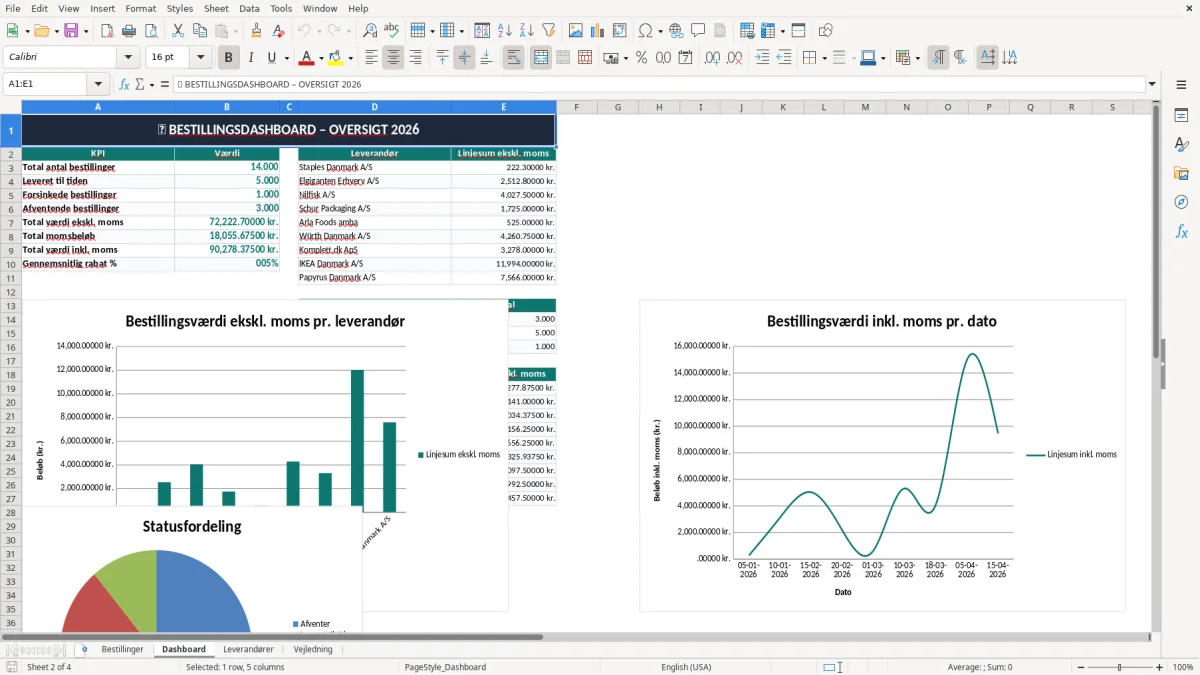Image resolution: width=1200 pixels, height=675 pixels.
Task: Click the Print icon
Action: click(129, 31)
